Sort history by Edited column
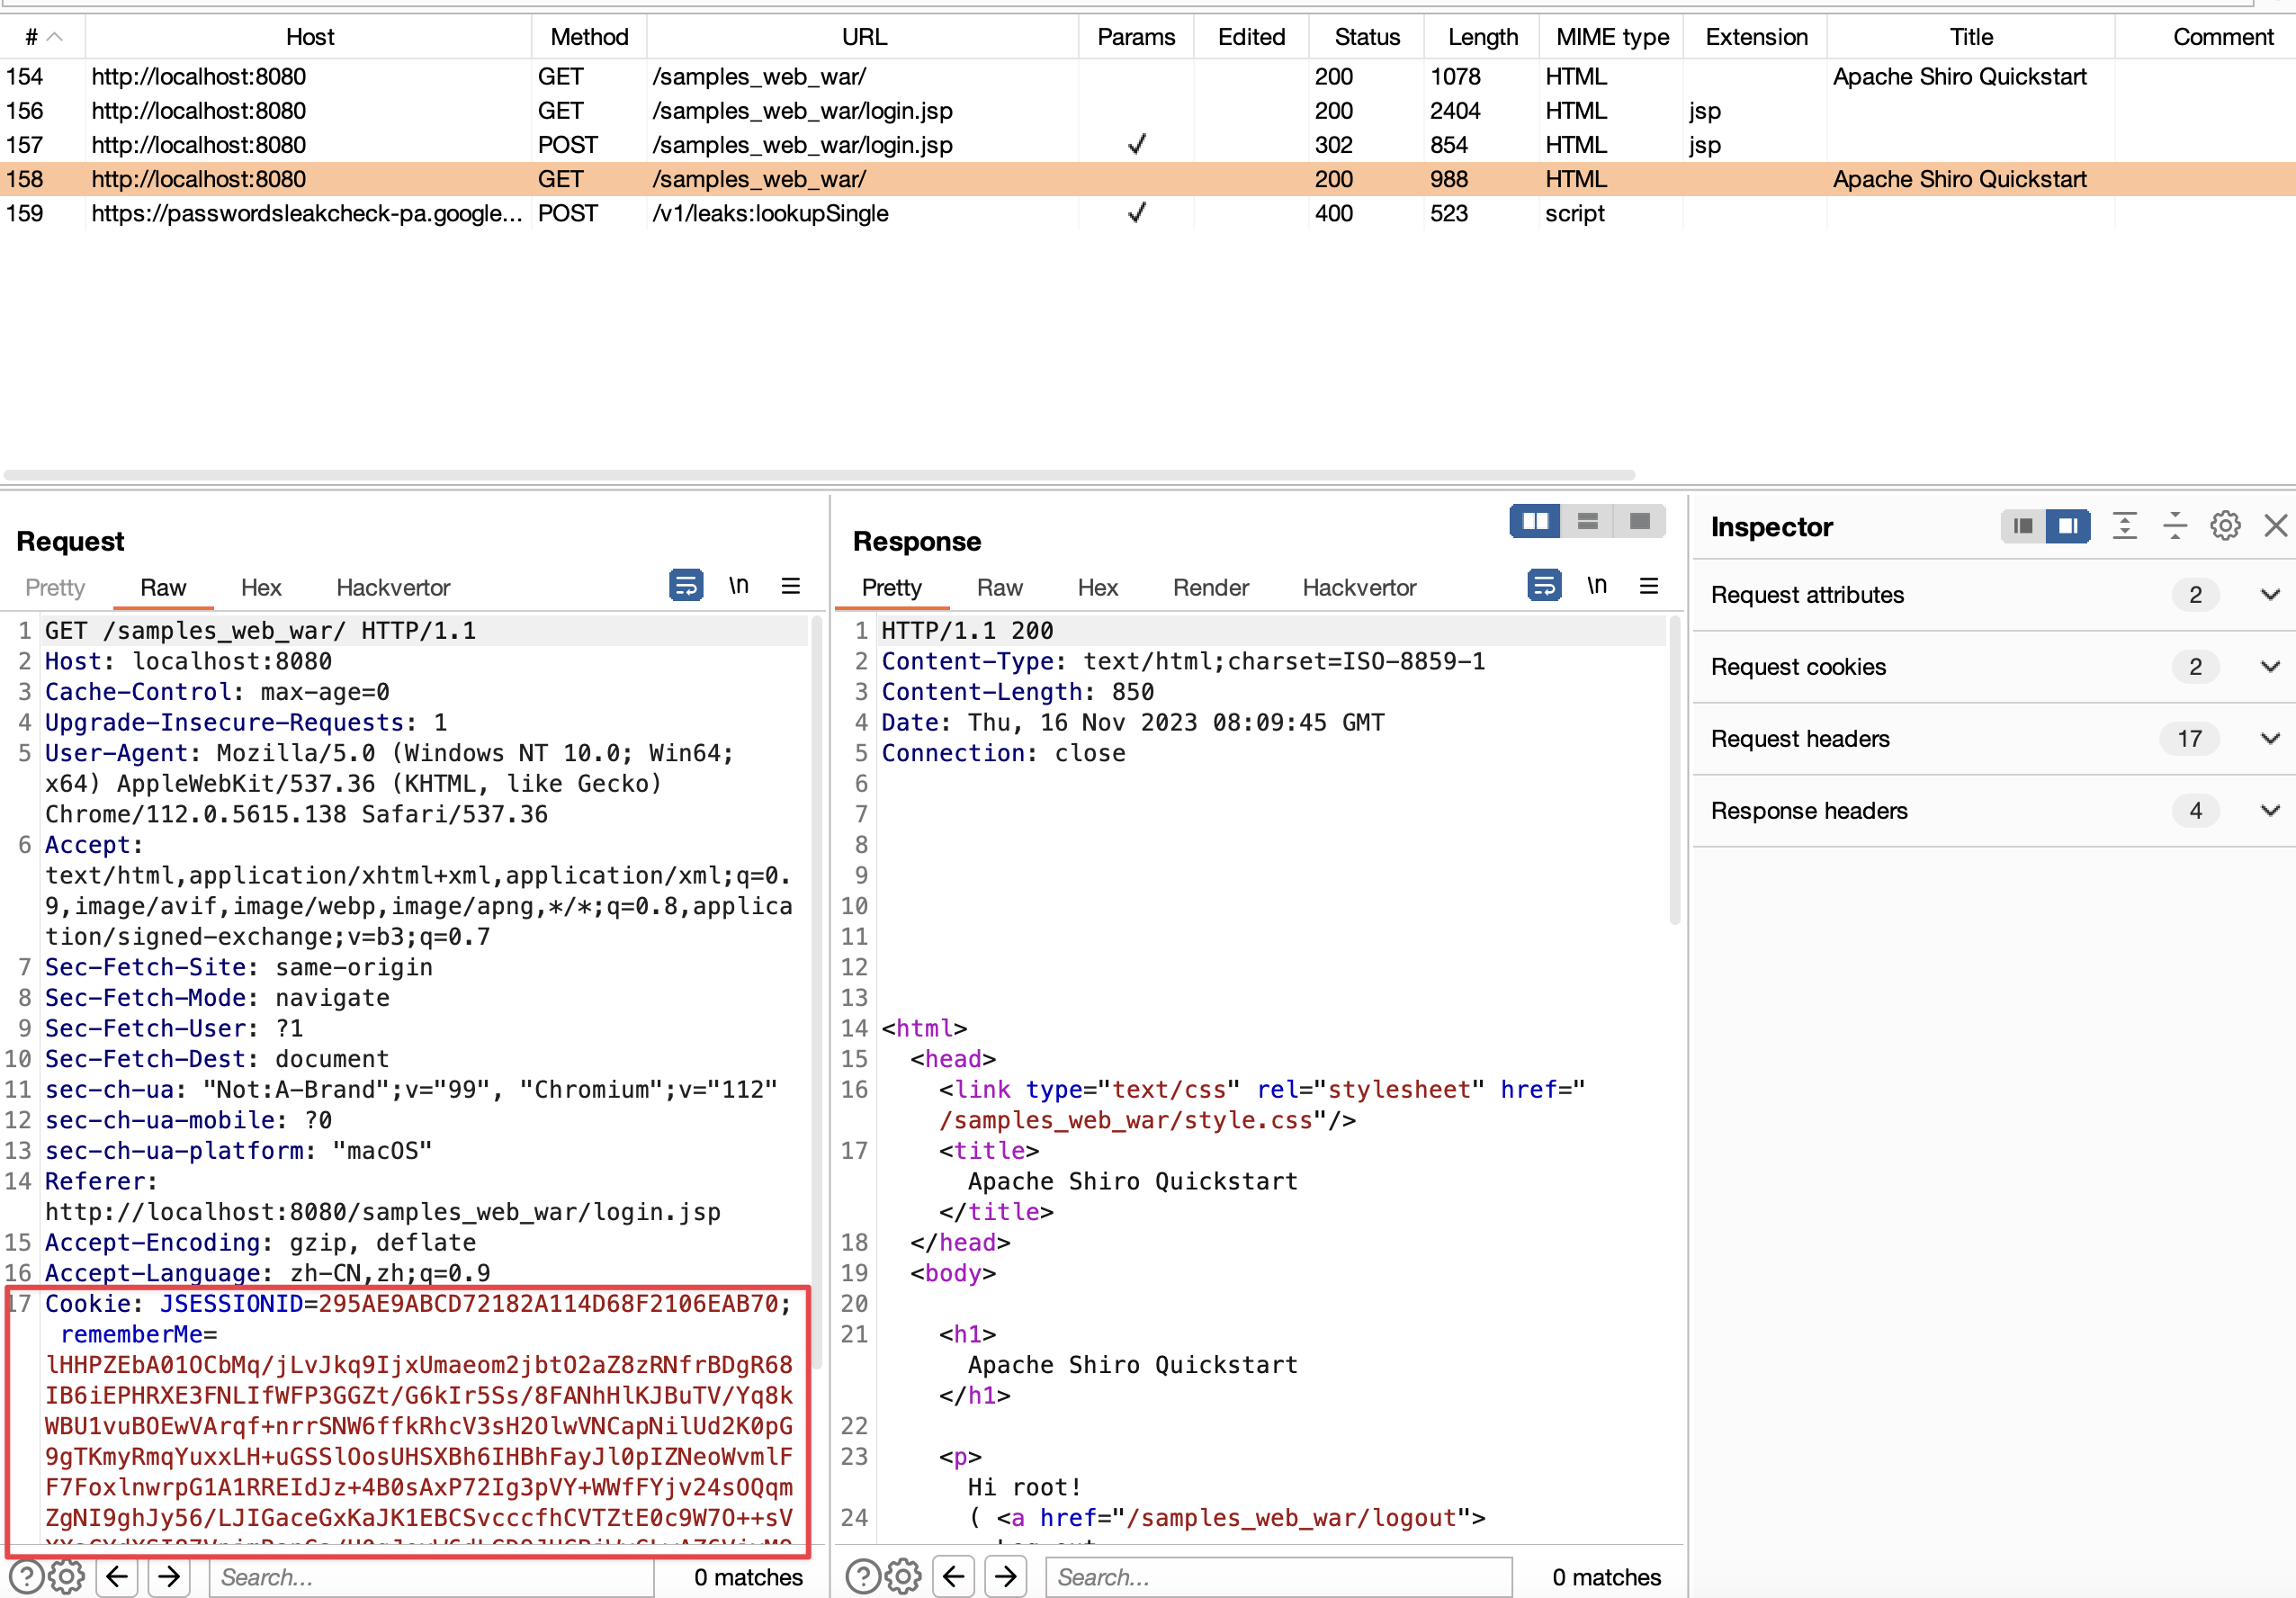 coord(1251,37)
